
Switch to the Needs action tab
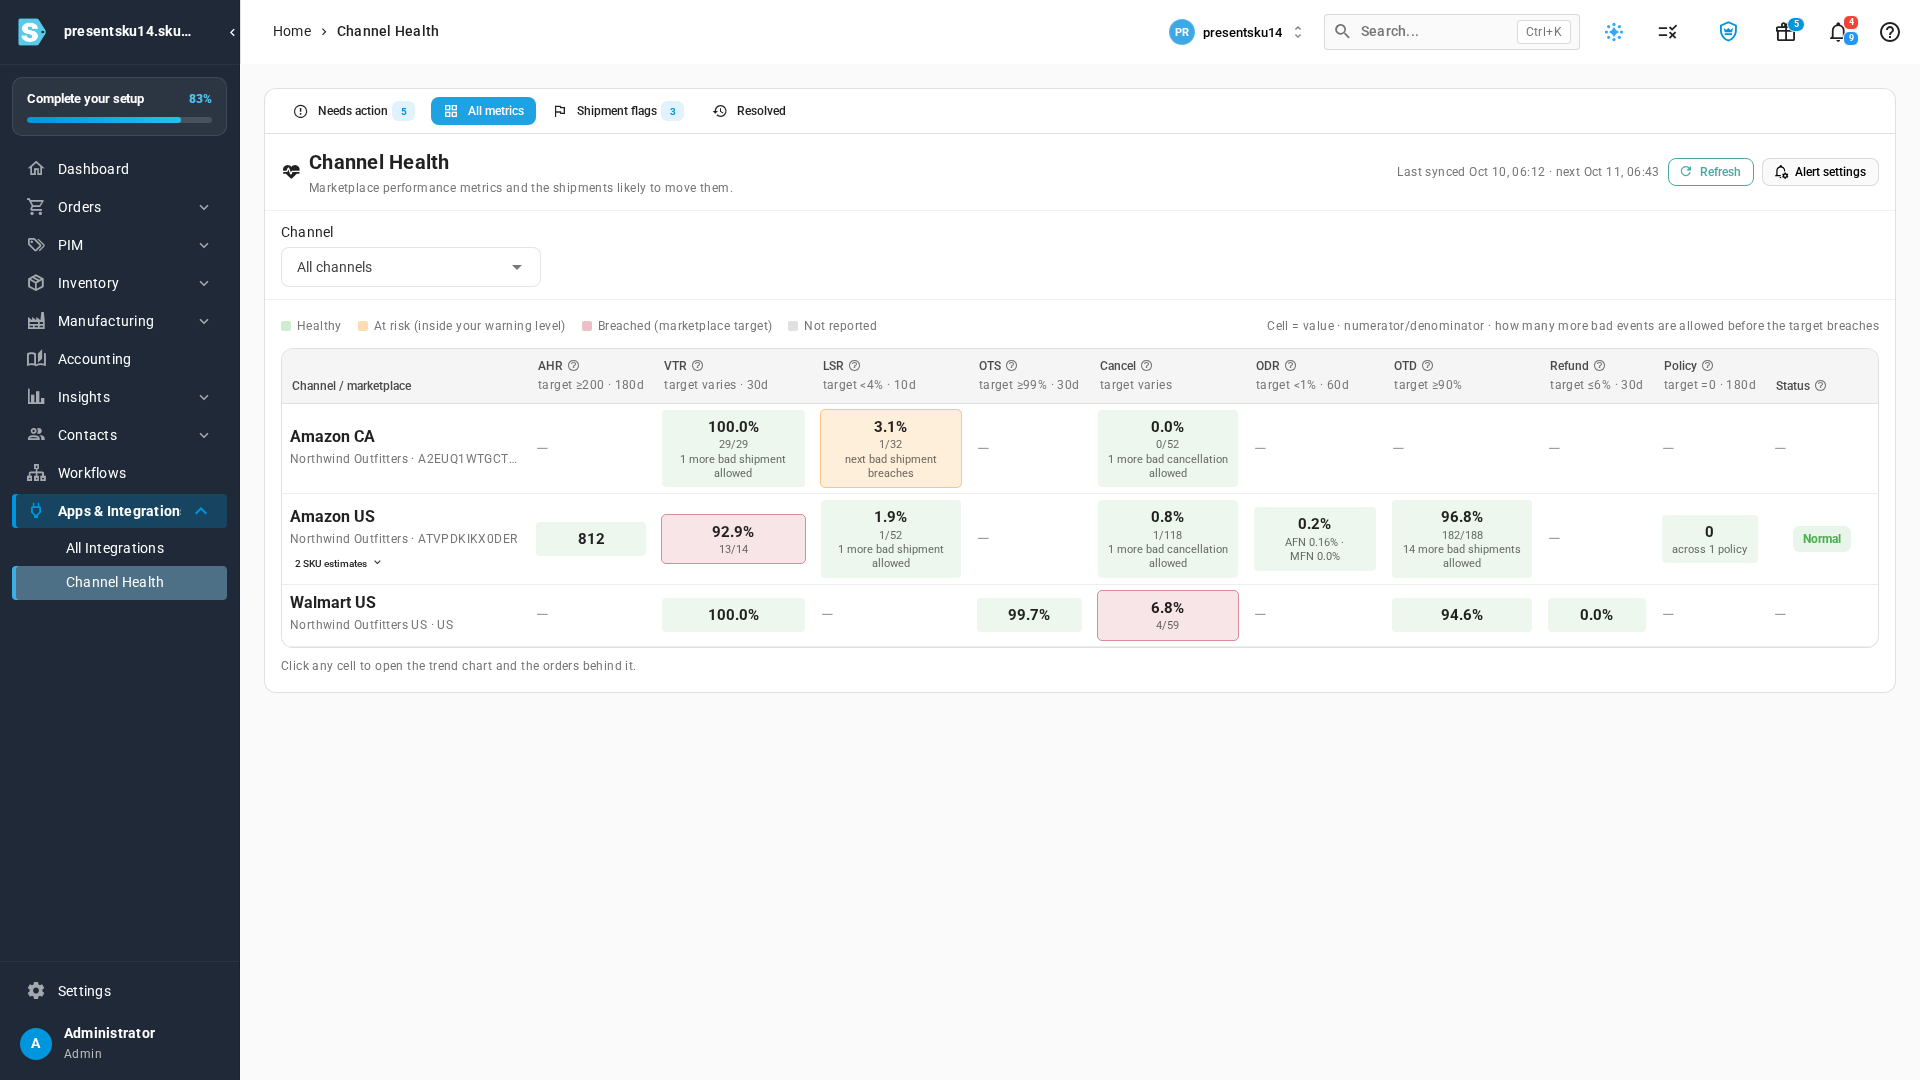pos(353,111)
